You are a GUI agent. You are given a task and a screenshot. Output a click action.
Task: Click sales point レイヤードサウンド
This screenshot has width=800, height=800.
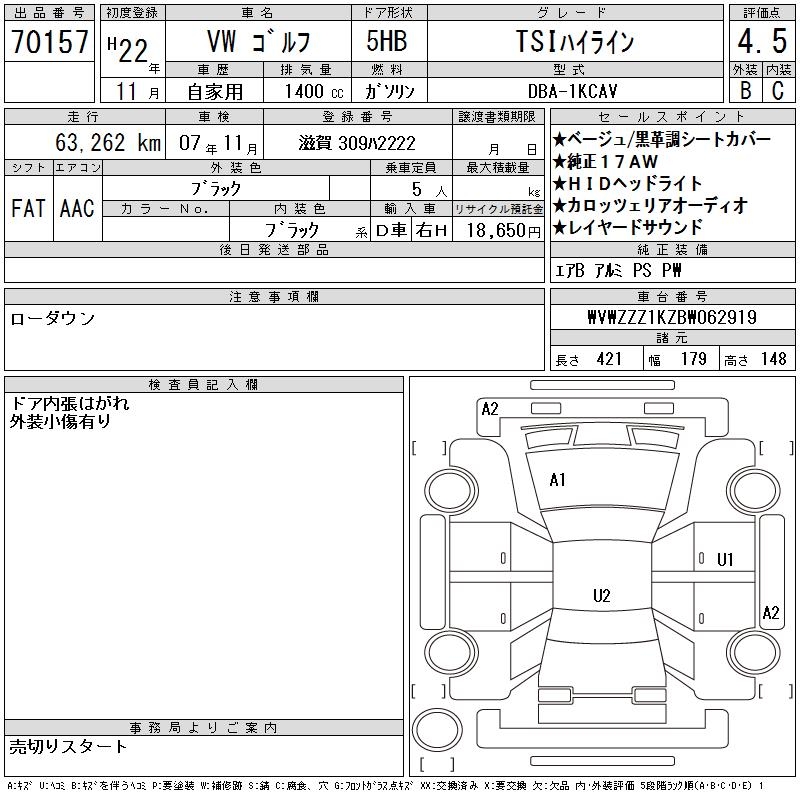(x=628, y=227)
